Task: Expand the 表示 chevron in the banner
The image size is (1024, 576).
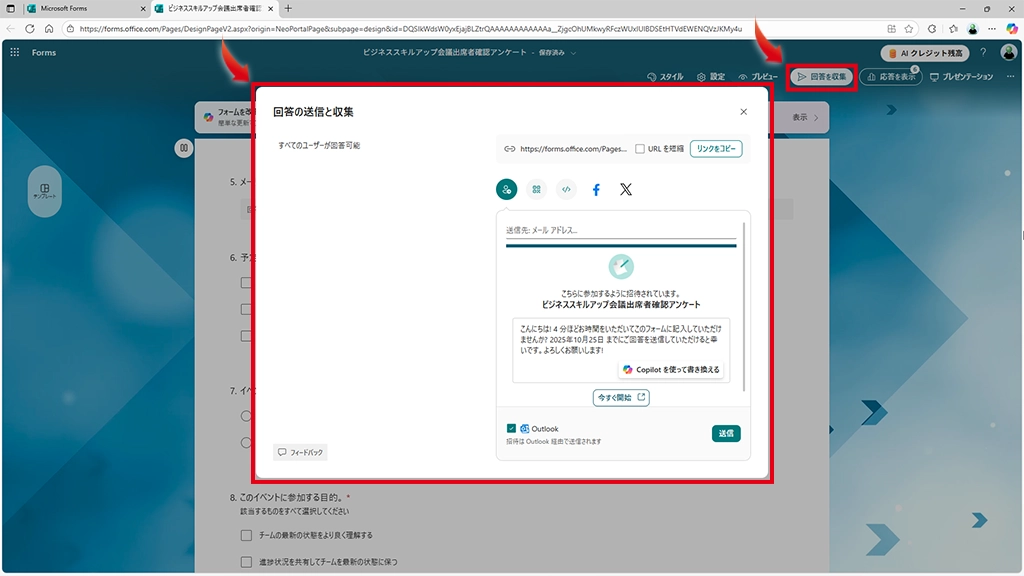Action: tap(816, 117)
